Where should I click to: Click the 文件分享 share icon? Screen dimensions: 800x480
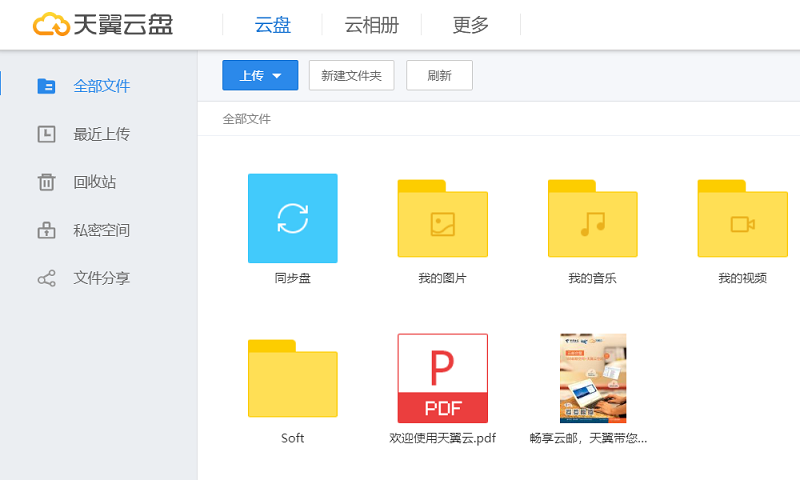(46, 278)
